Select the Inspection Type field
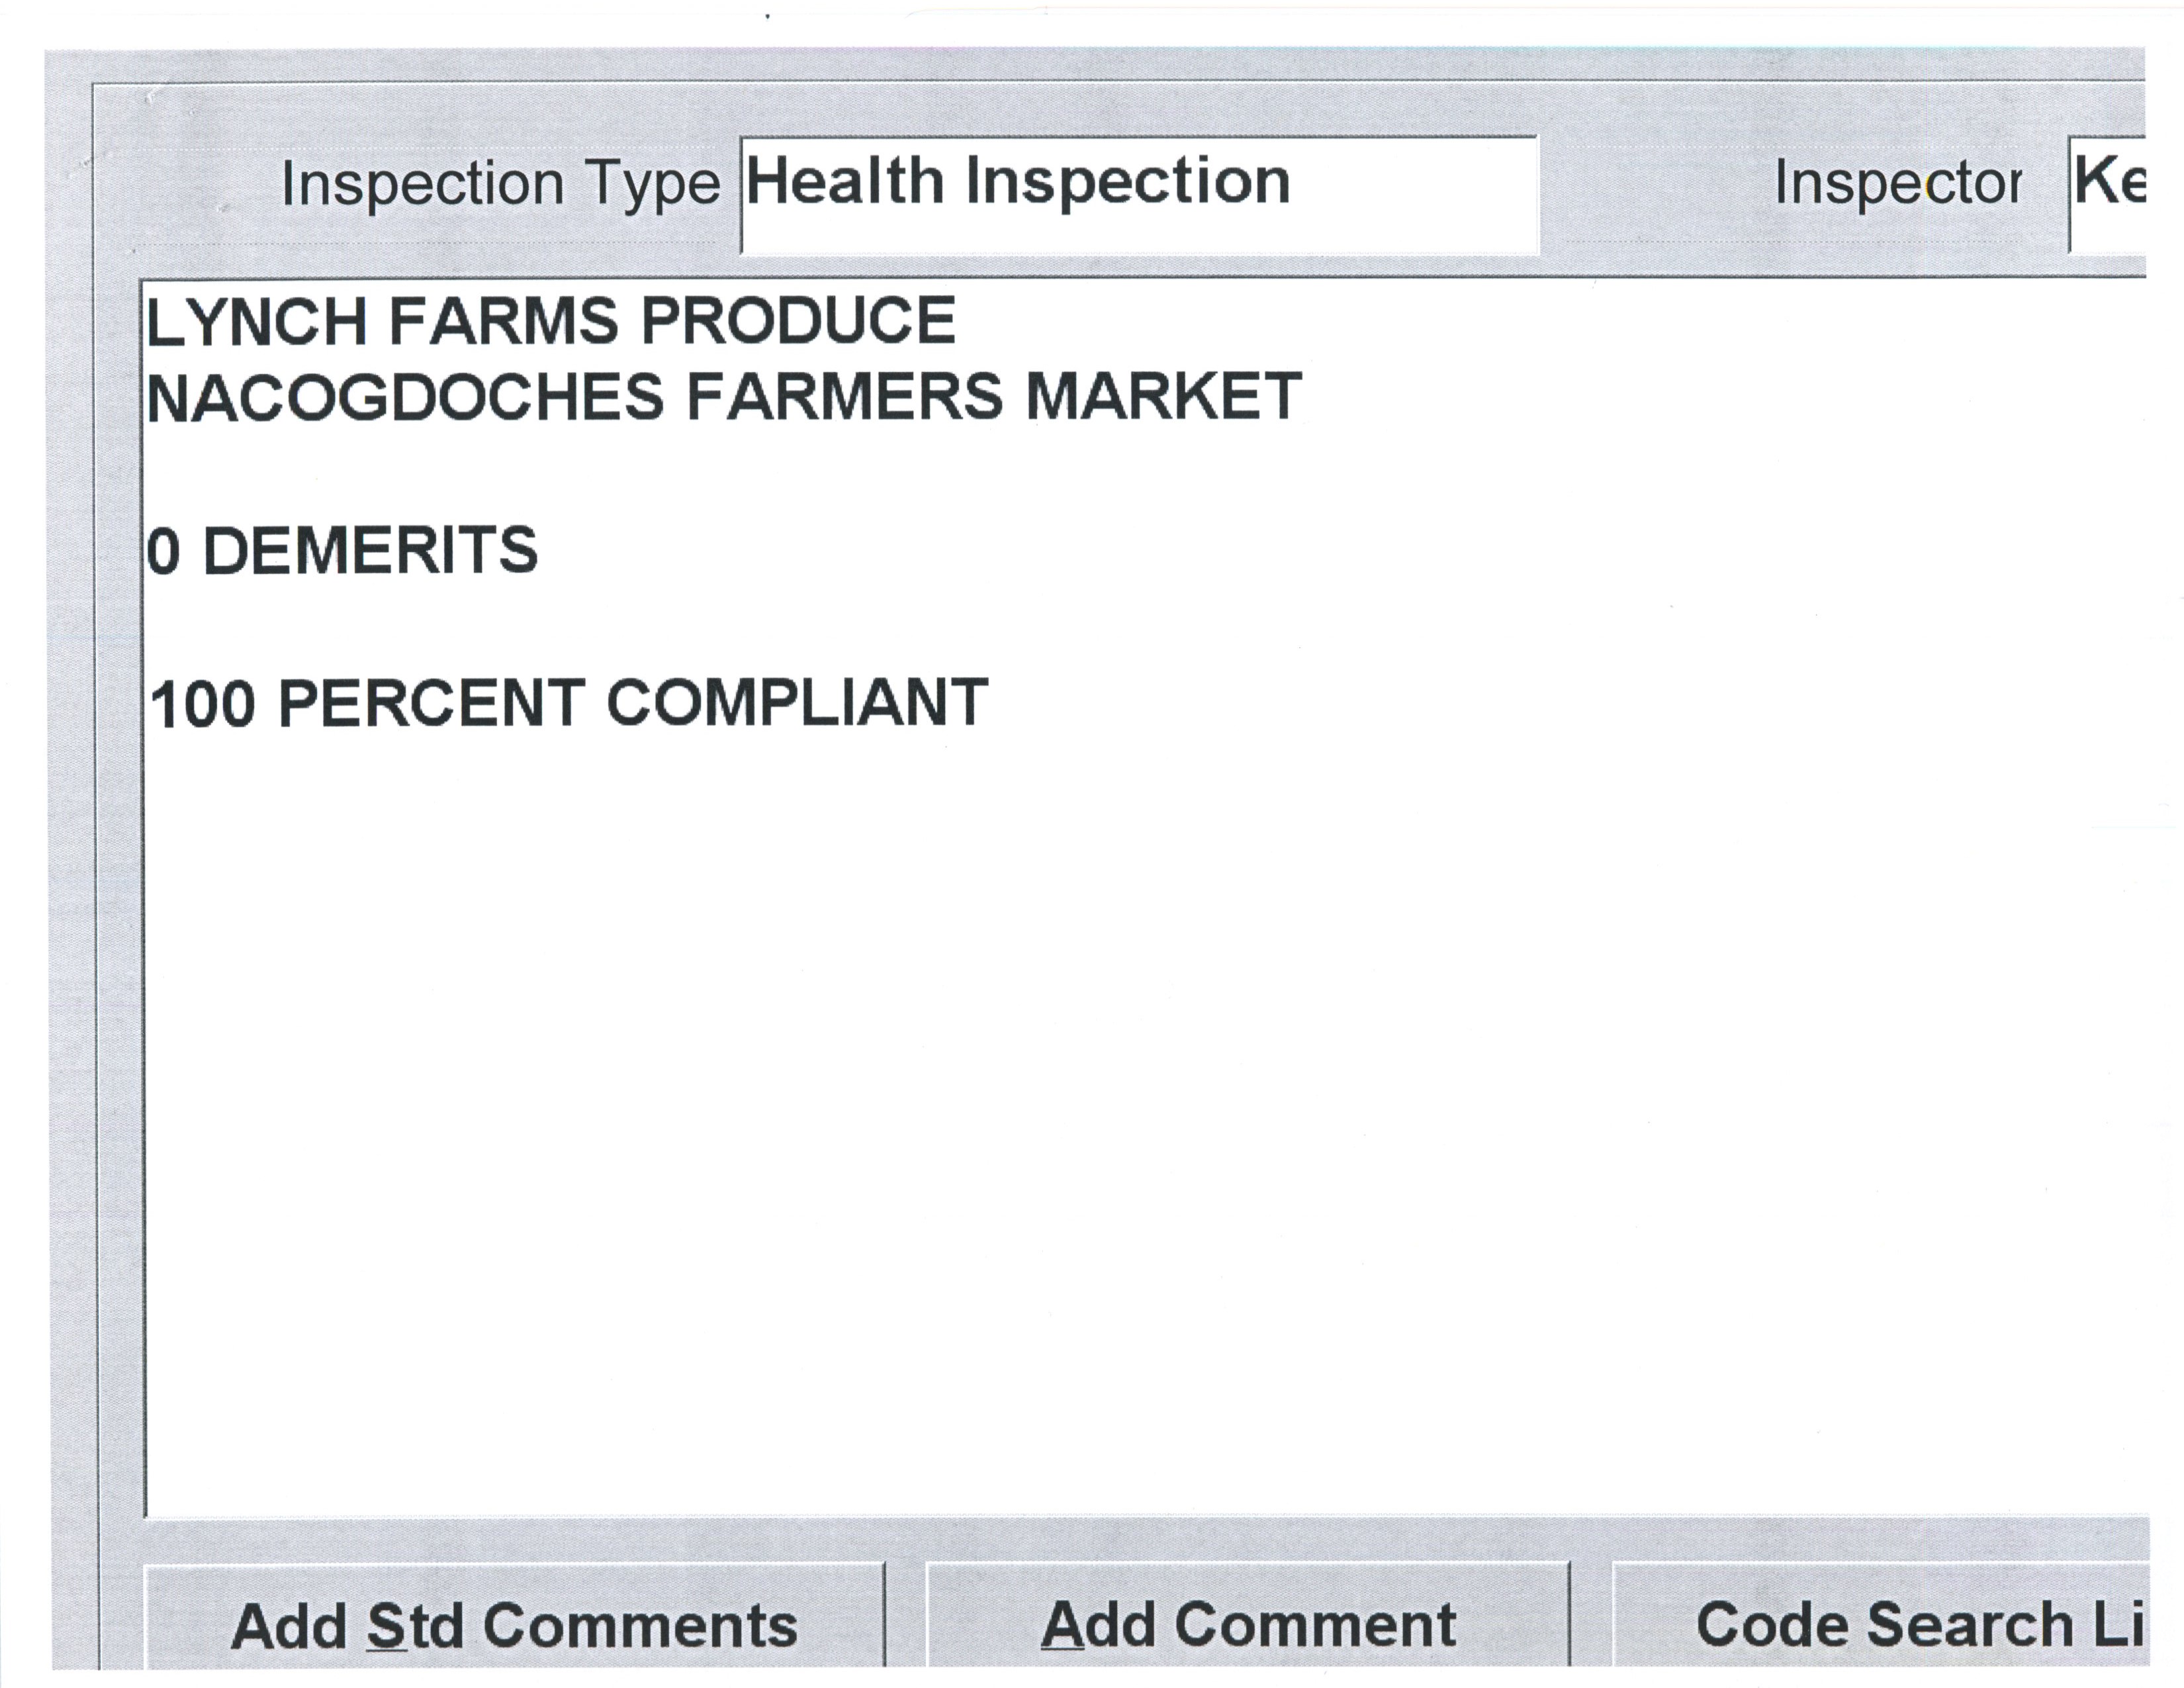 point(1138,194)
